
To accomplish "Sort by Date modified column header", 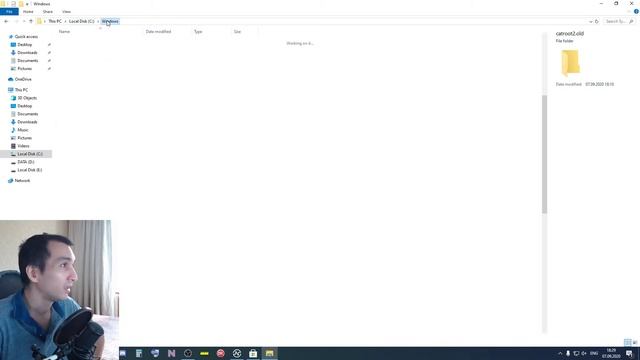I will tap(158, 31).
